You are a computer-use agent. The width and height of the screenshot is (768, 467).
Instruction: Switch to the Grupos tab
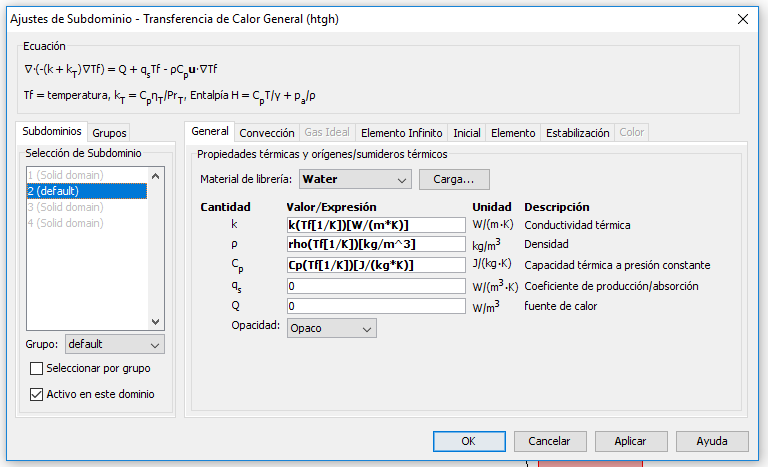[x=109, y=133]
